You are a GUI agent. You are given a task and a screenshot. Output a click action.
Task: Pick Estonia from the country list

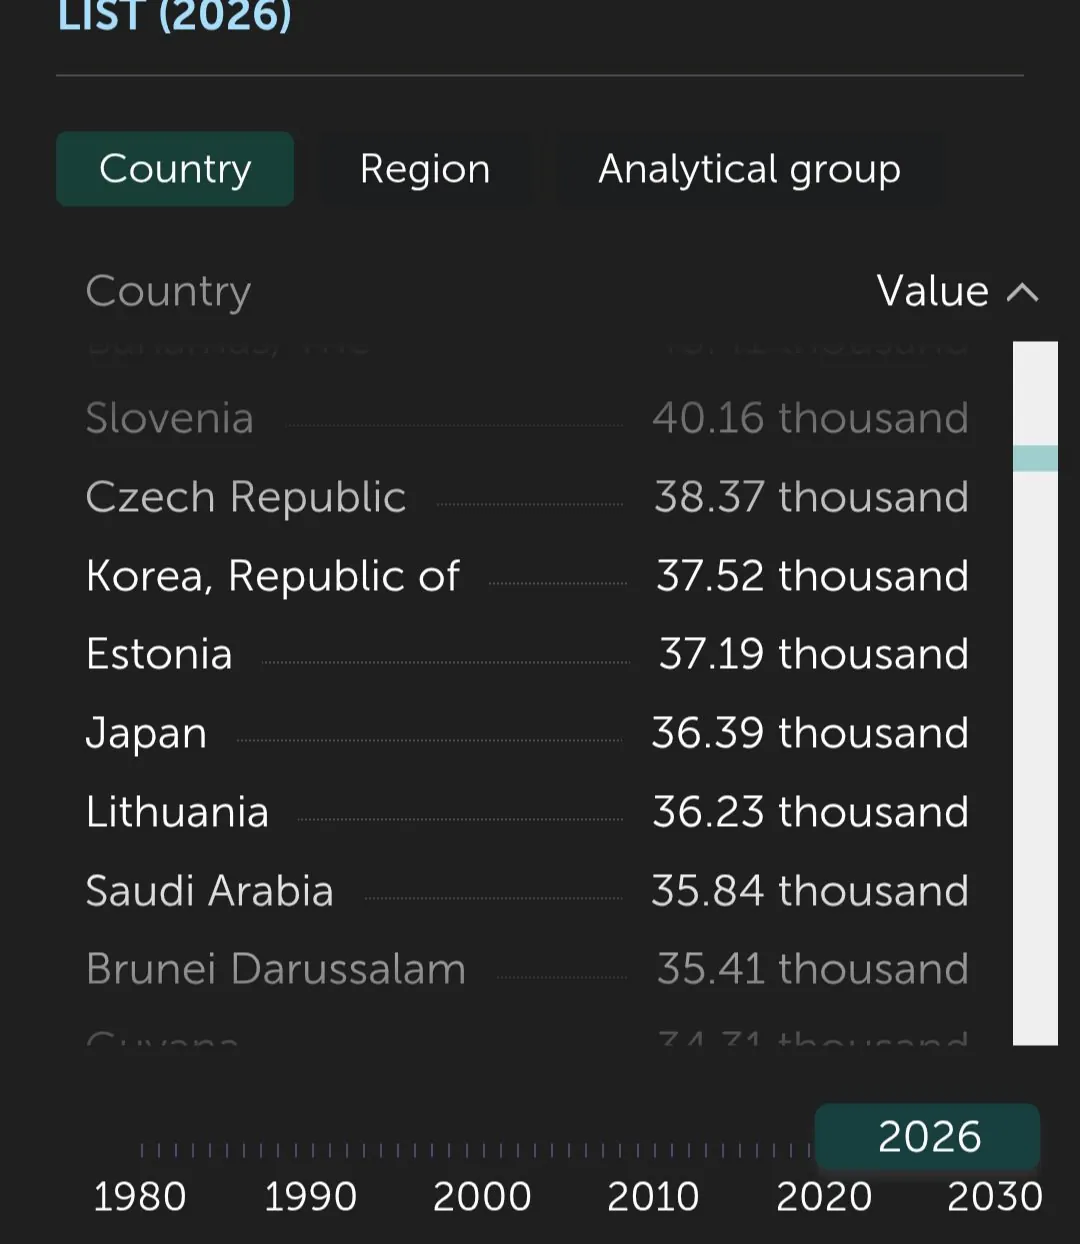pos(159,654)
